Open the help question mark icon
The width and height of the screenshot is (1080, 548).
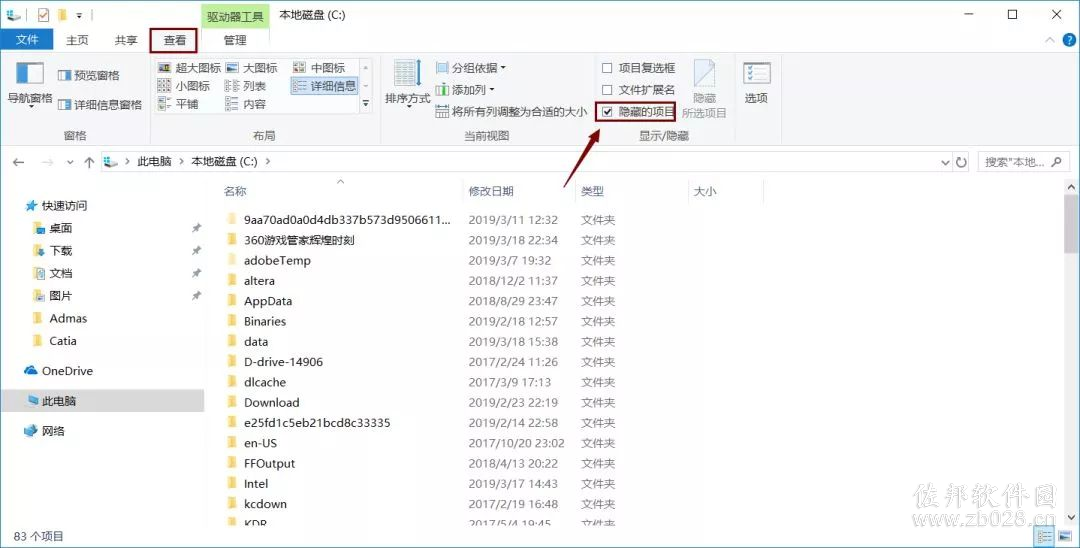pyautogui.click(x=1069, y=40)
